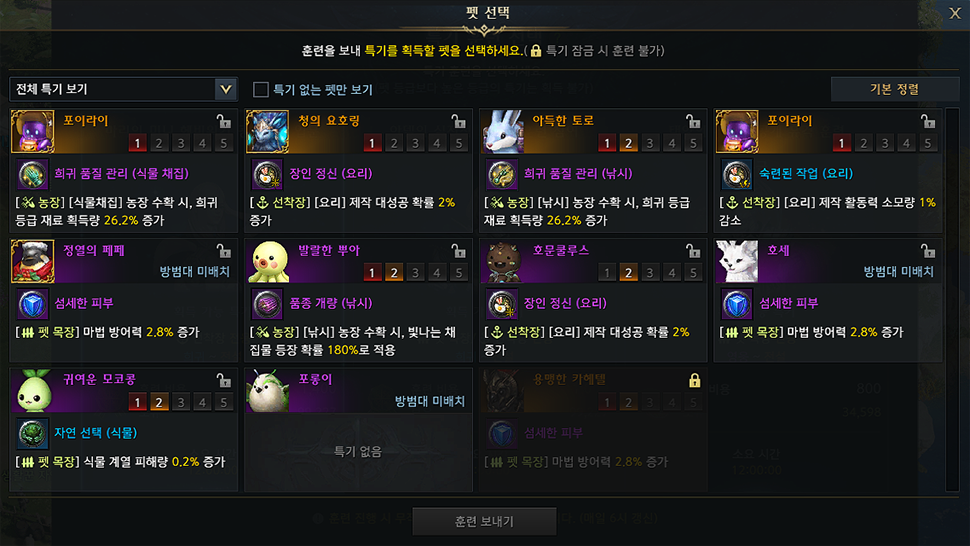The height and width of the screenshot is (546, 970).
Task: Choose the 귀여운 모코콩 pet portrait
Action: [x=33, y=391]
